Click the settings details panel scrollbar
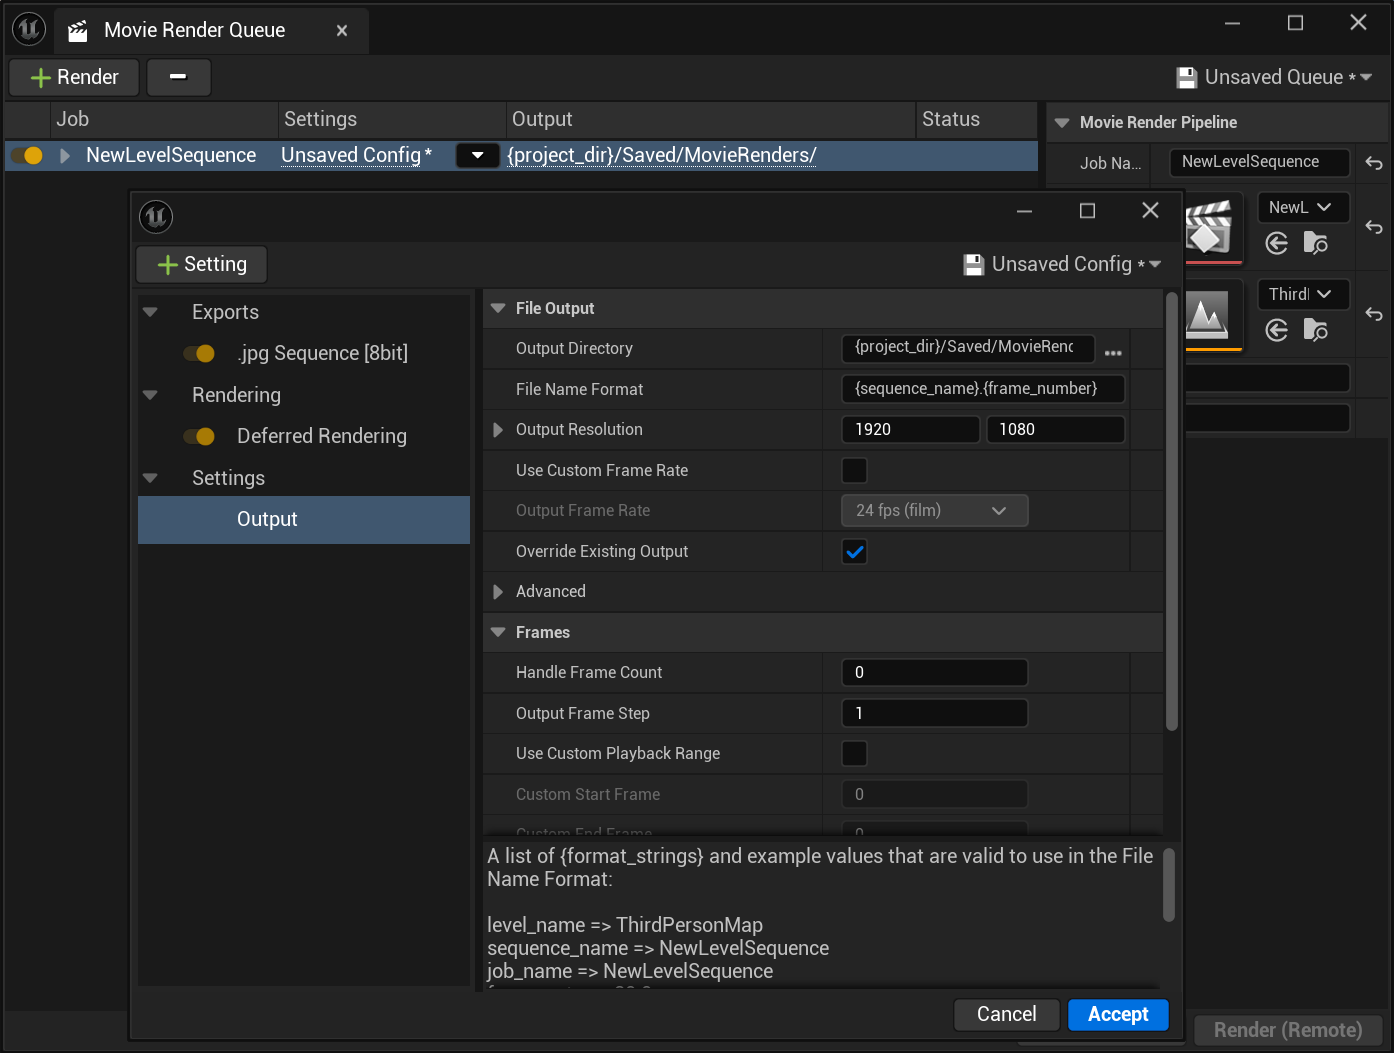 [x=1172, y=511]
